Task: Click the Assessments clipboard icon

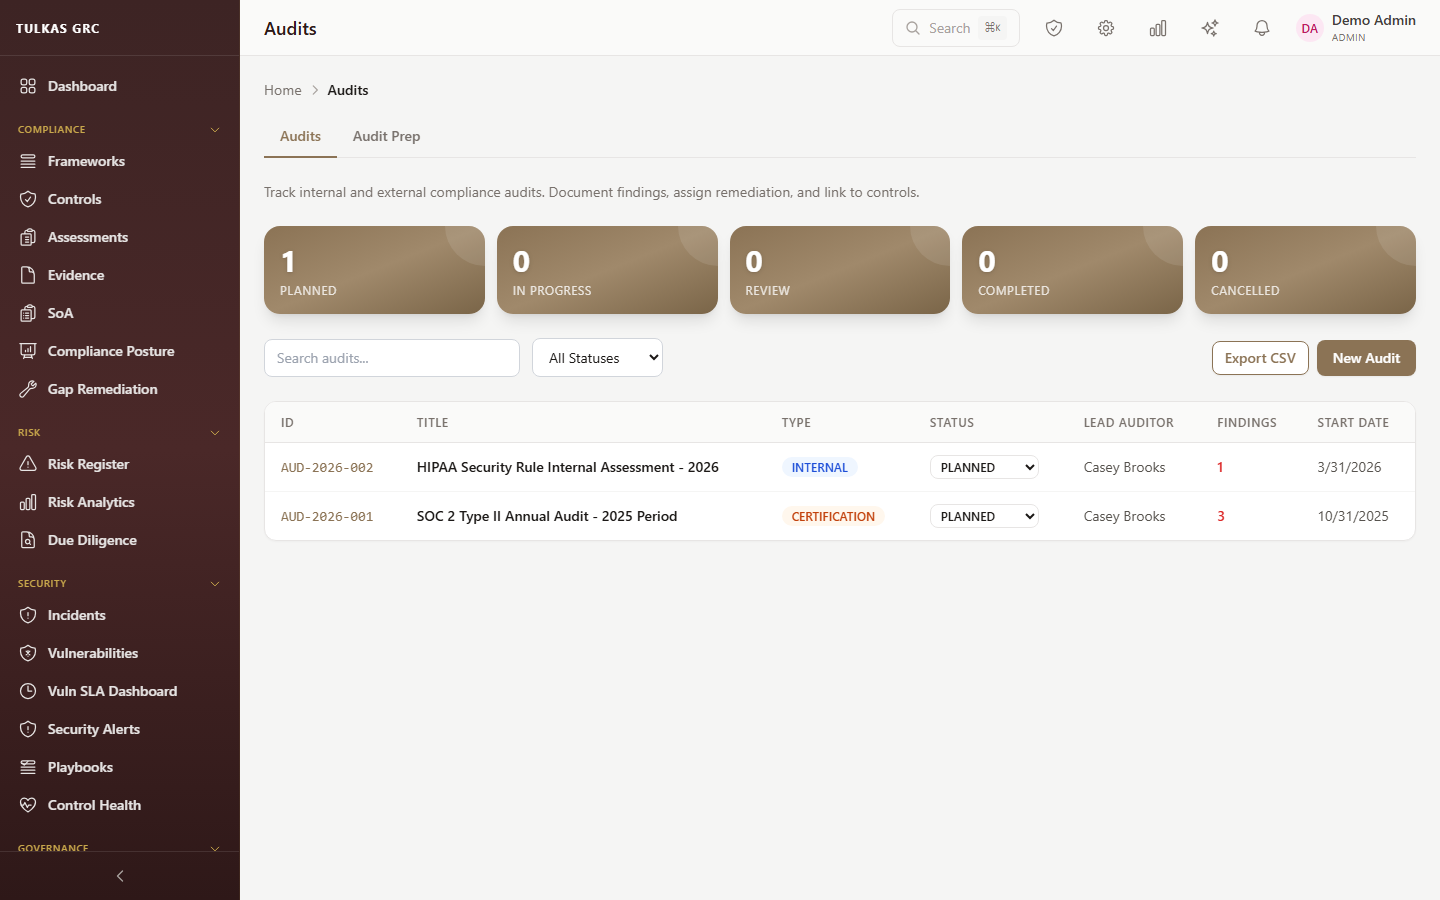Action: click(28, 237)
